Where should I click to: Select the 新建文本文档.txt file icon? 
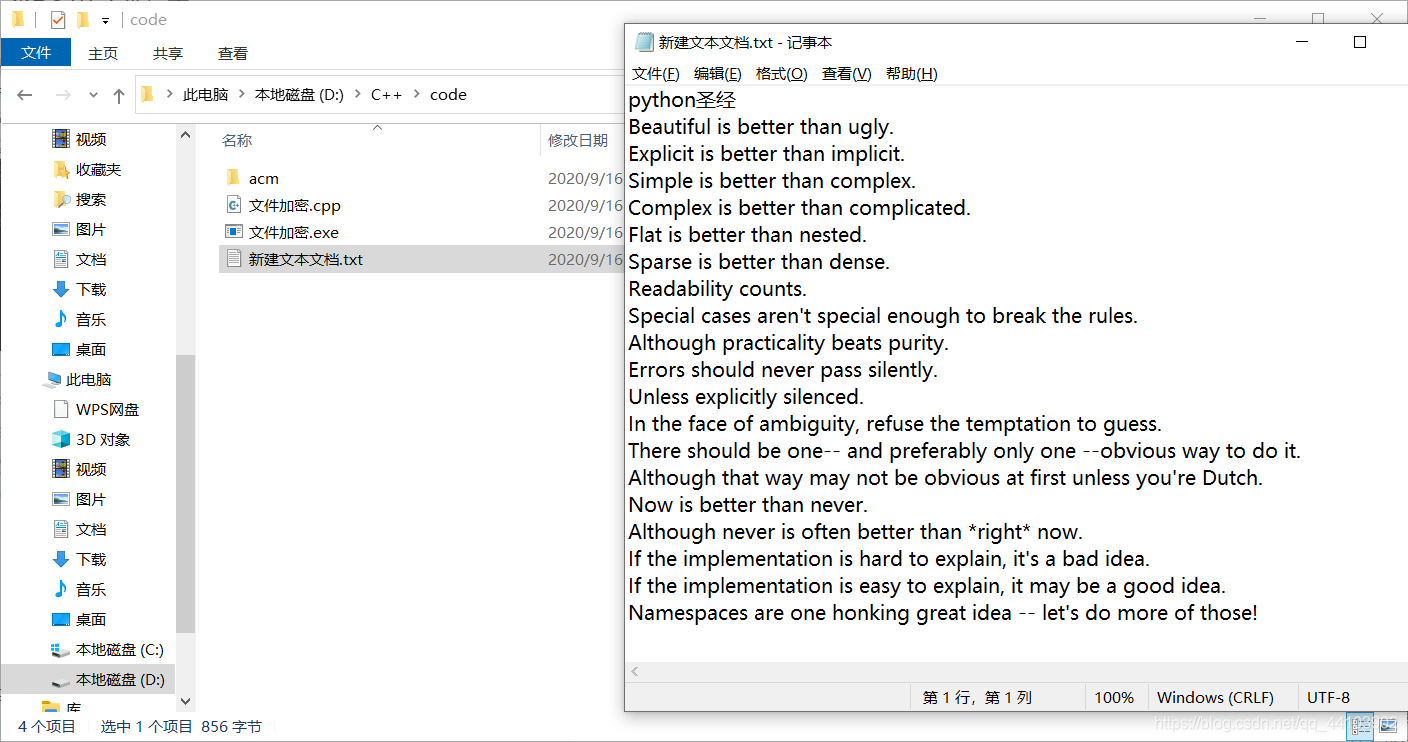[233, 259]
